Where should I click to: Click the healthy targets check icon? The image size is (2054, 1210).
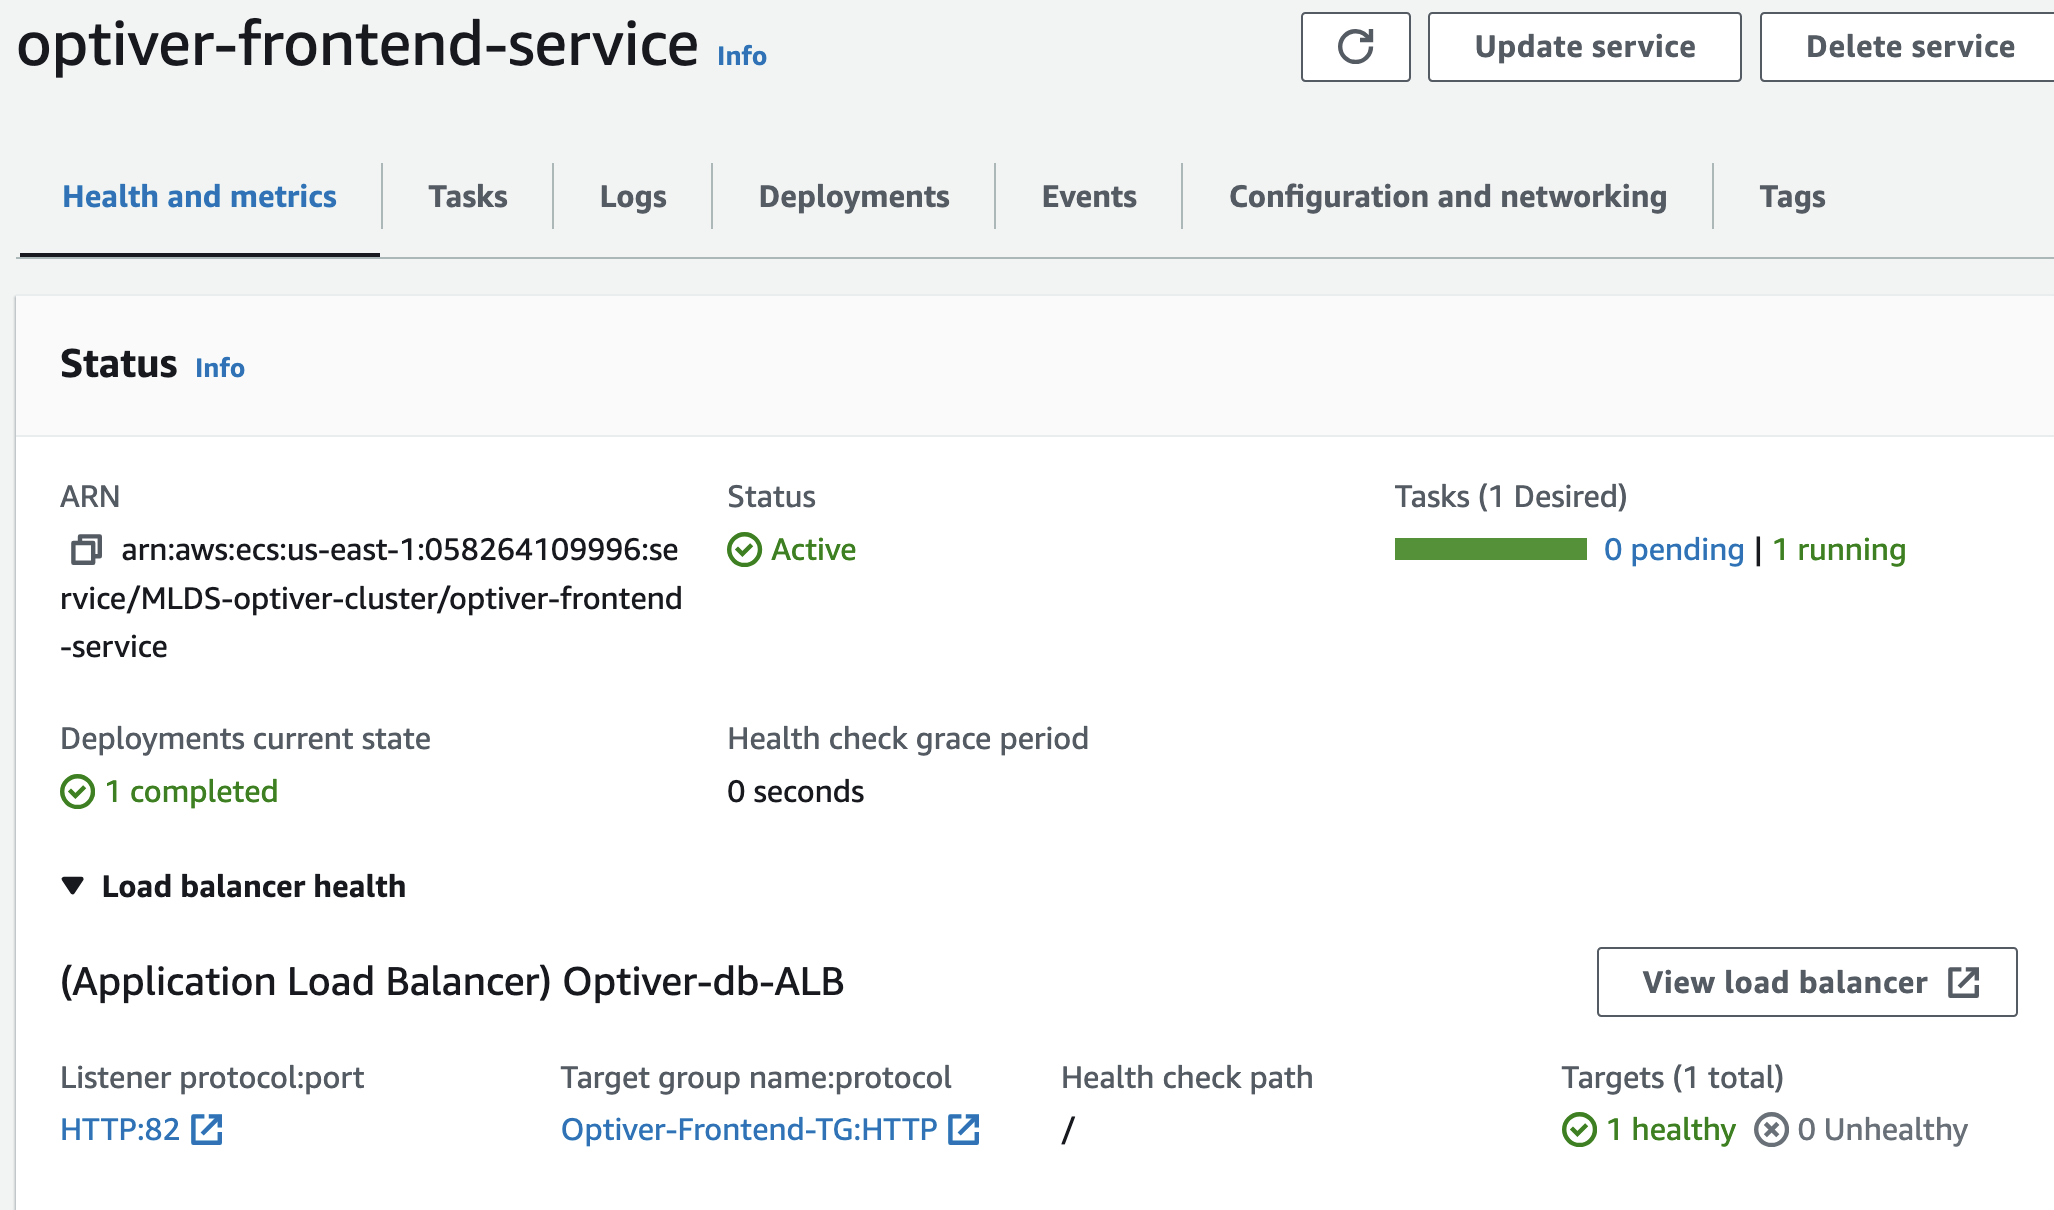pos(1579,1130)
